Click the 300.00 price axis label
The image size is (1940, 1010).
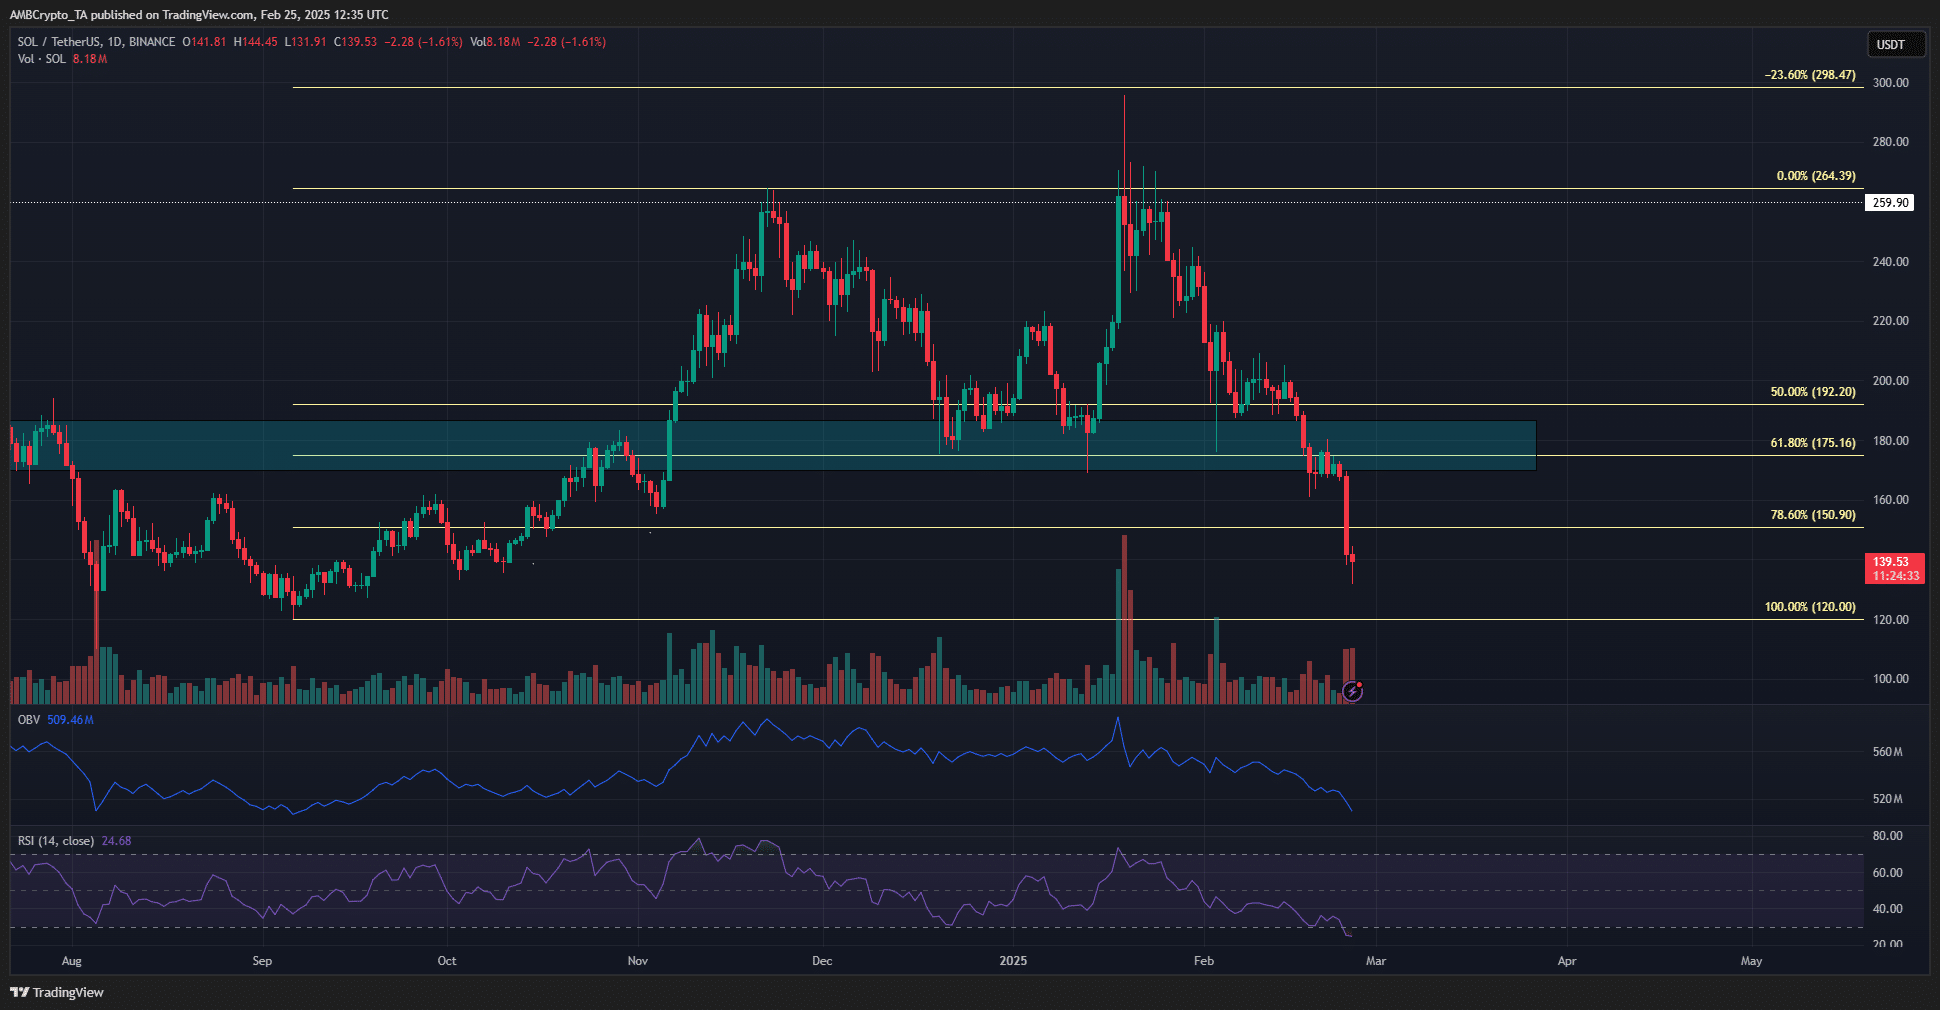point(1890,83)
